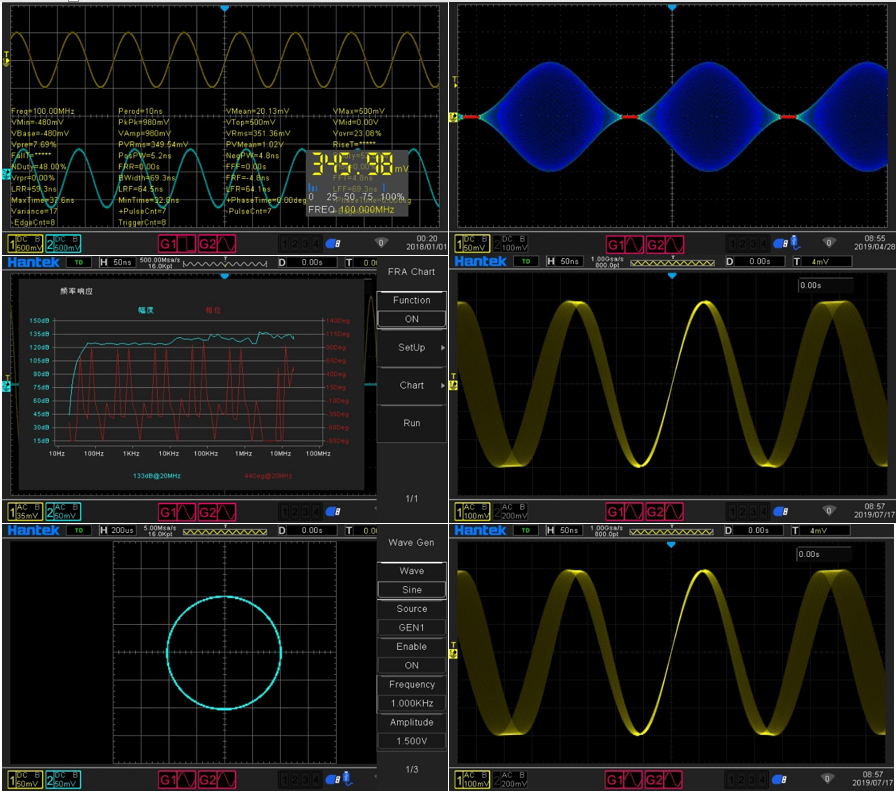Click Hantek logo next to 200us timebase
The width and height of the screenshot is (896, 792).
tap(34, 530)
